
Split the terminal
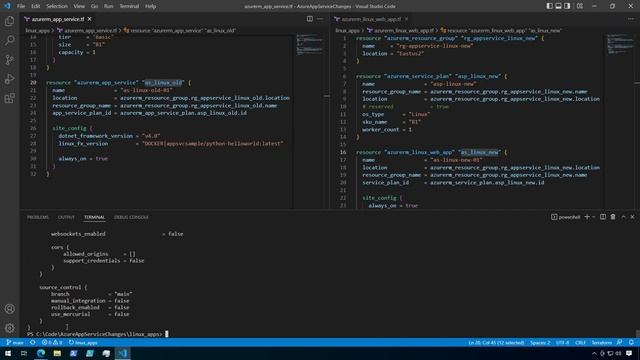click(603, 217)
